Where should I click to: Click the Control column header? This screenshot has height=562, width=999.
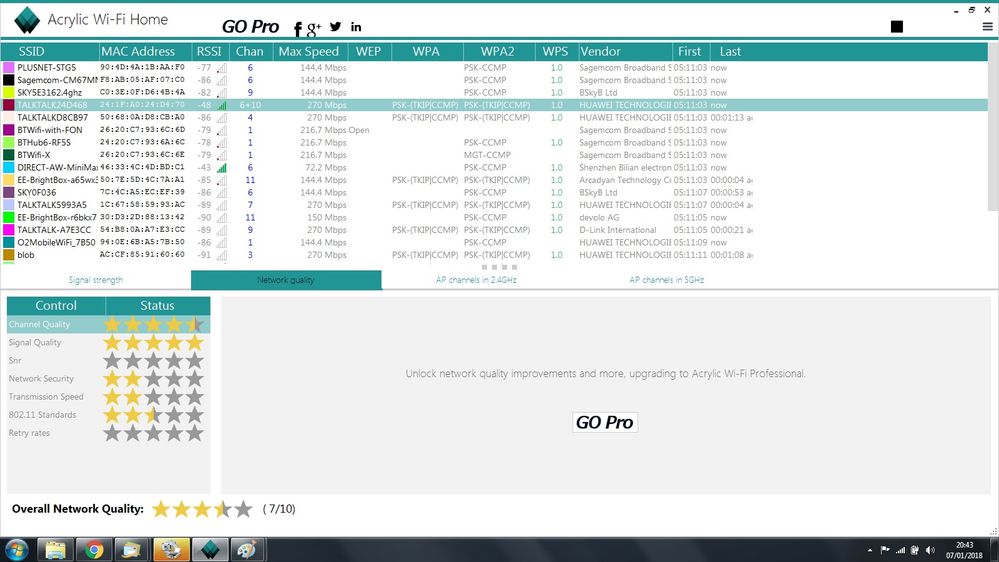(x=56, y=306)
